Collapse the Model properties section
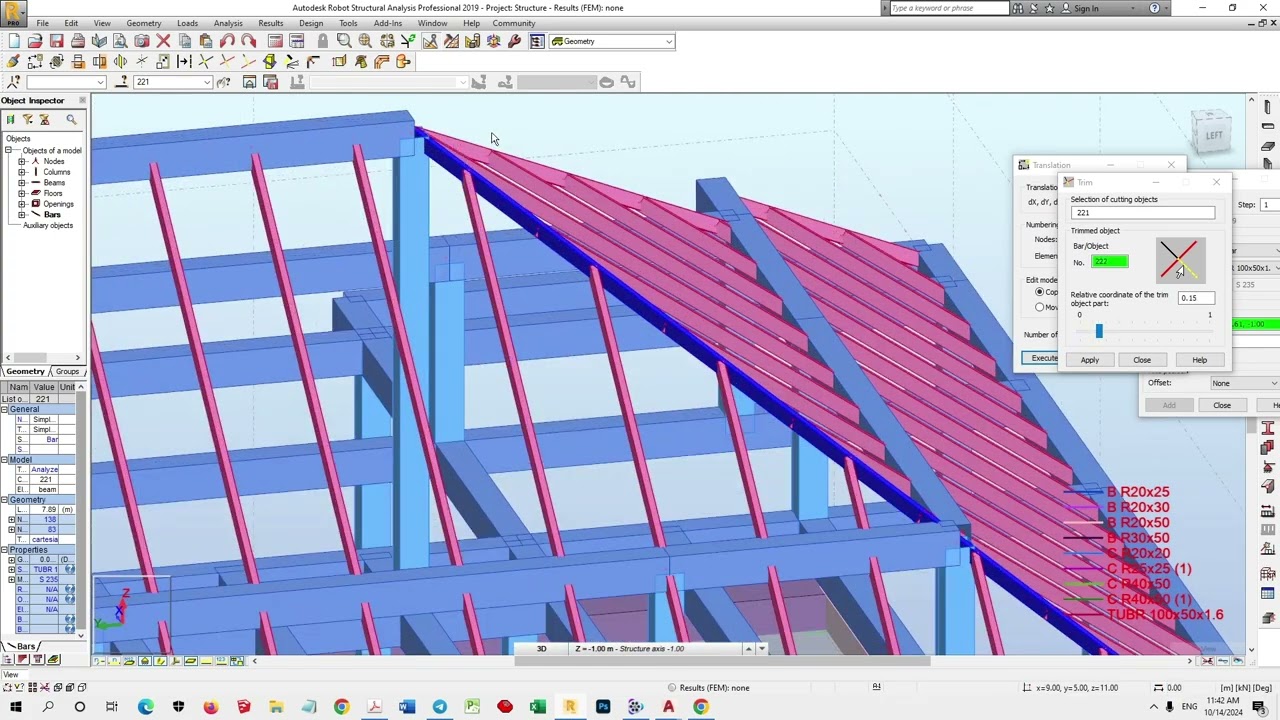Image resolution: width=1280 pixels, height=720 pixels. pos(4,460)
